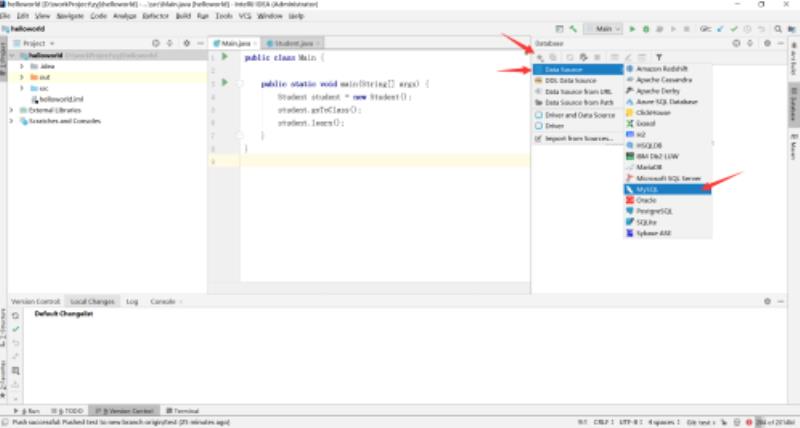This screenshot has height=428, width=800.
Task: Switch to the Log tab in Version Control
Action: click(132, 301)
